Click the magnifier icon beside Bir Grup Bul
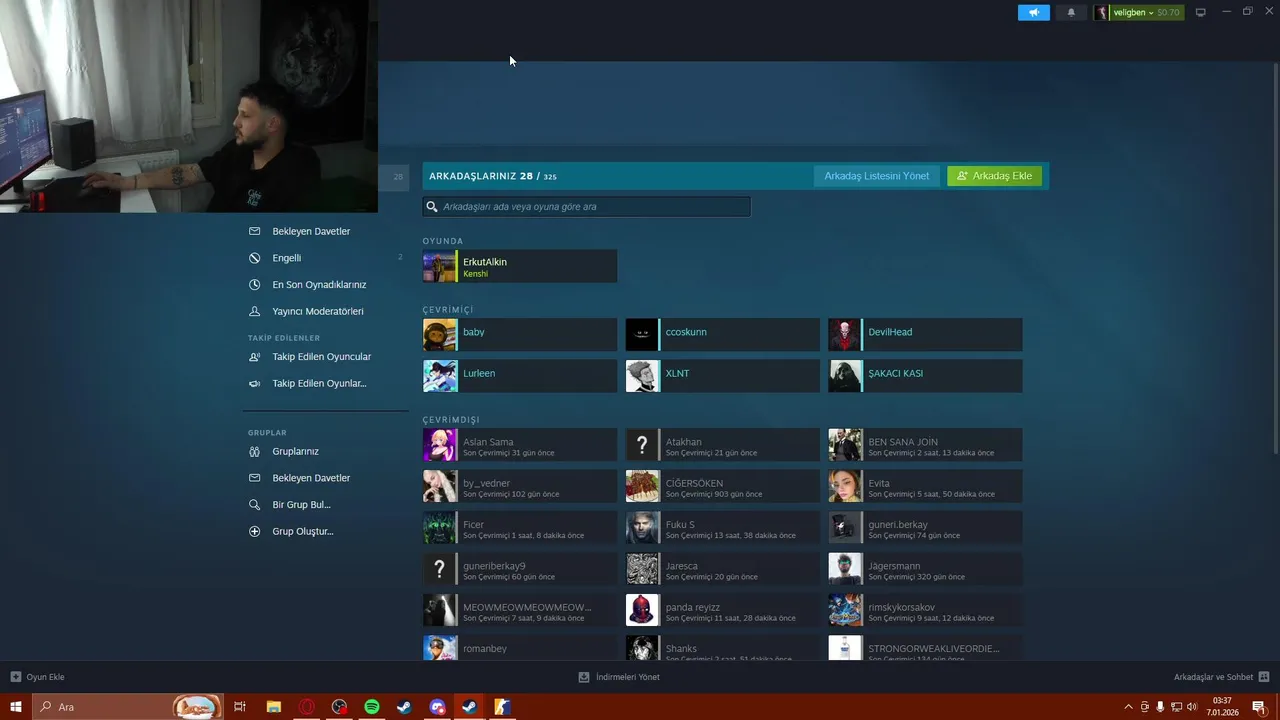Image resolution: width=1280 pixels, height=720 pixels. (x=254, y=505)
